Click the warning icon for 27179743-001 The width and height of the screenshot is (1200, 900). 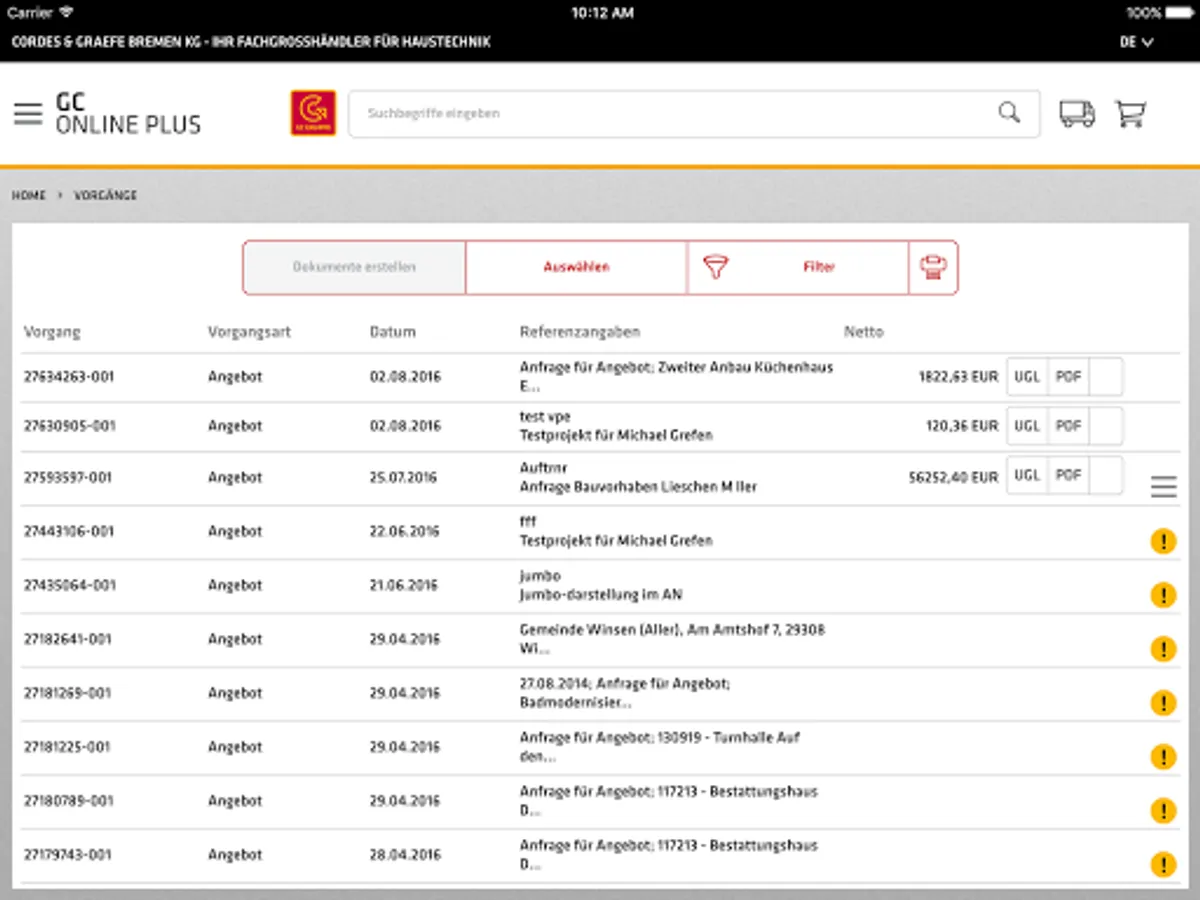click(x=1163, y=865)
